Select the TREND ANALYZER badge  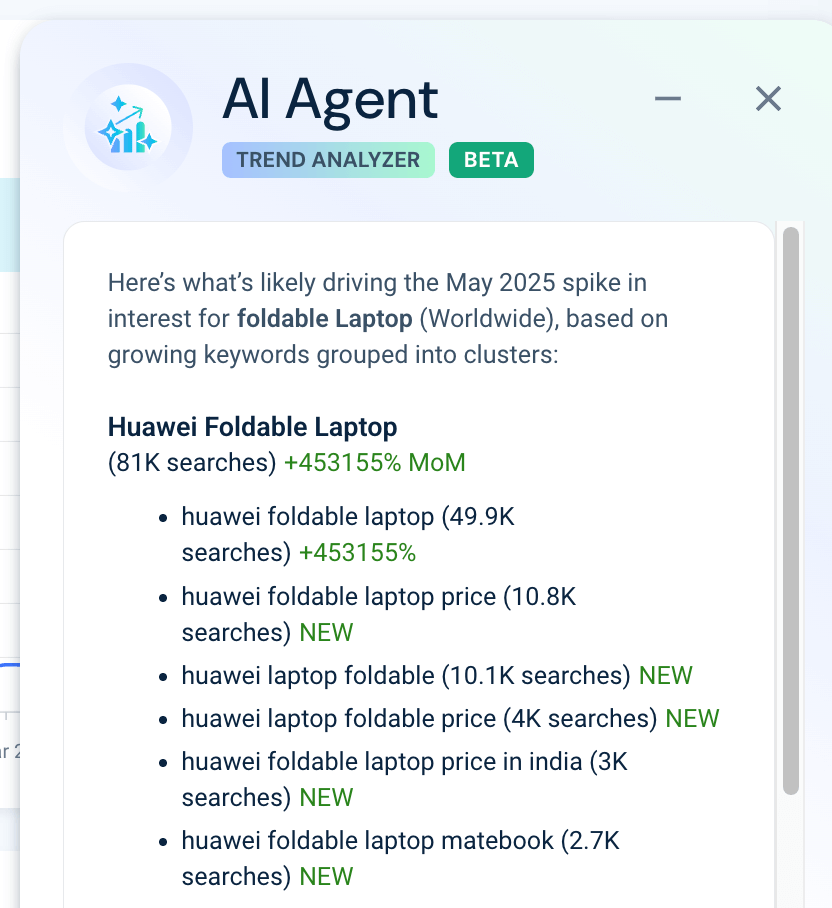[x=328, y=159]
